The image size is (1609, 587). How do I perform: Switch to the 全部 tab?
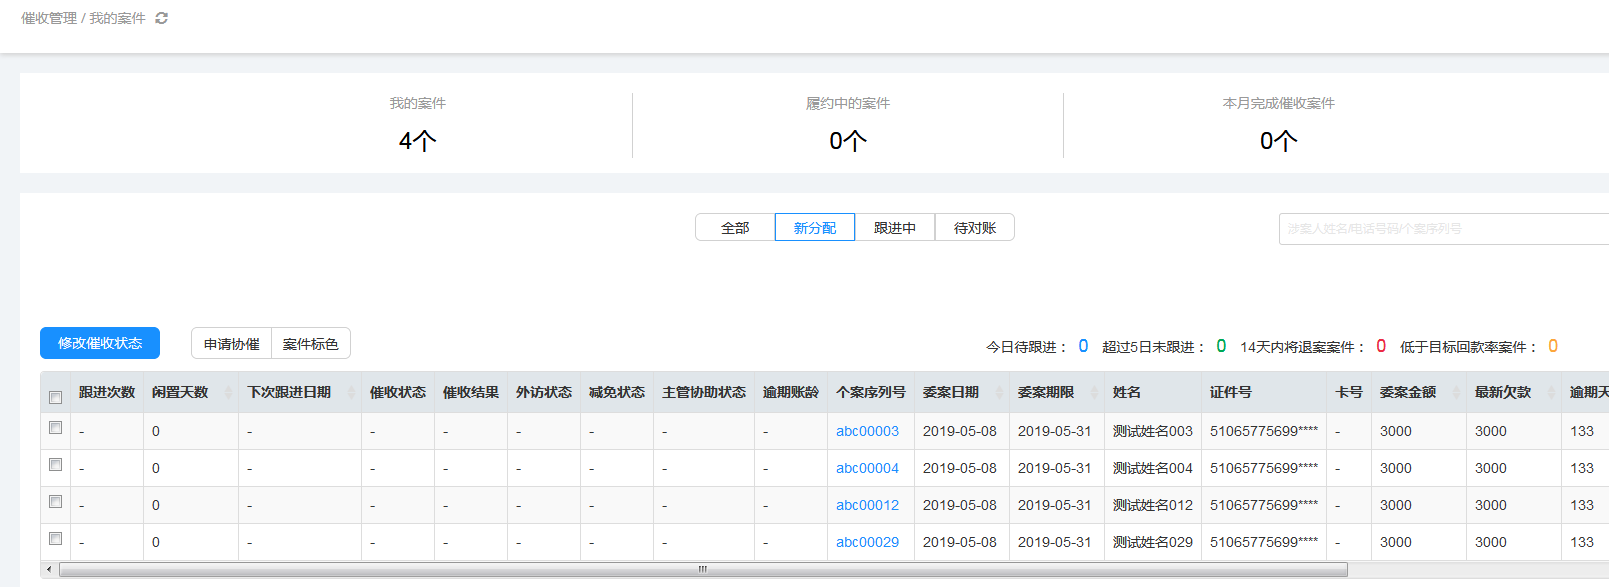click(735, 228)
